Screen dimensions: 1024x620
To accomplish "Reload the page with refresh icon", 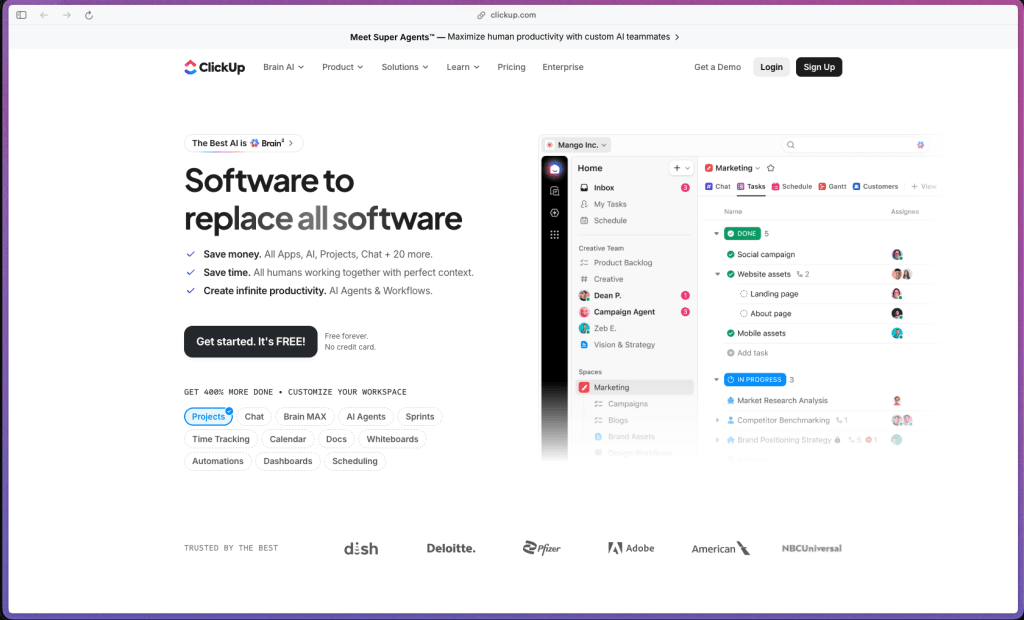I will point(89,15).
